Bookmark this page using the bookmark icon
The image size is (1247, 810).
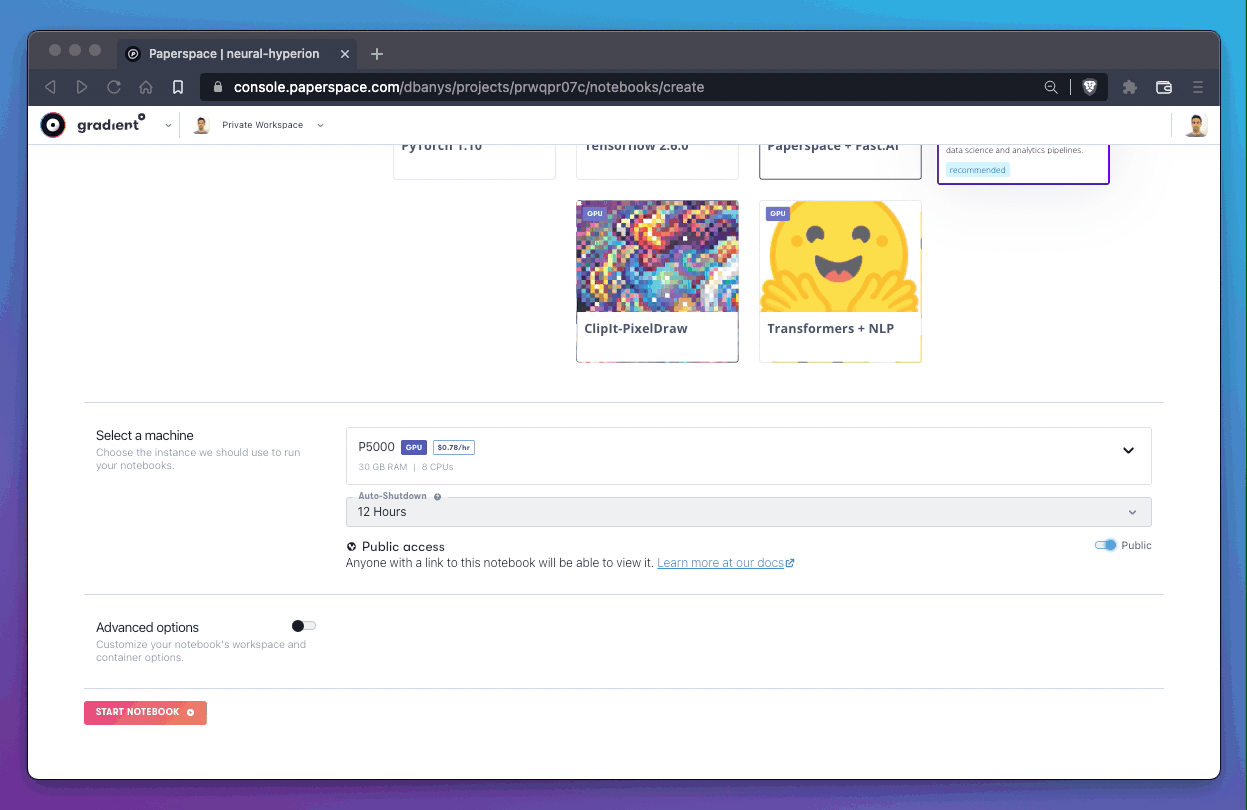point(178,87)
